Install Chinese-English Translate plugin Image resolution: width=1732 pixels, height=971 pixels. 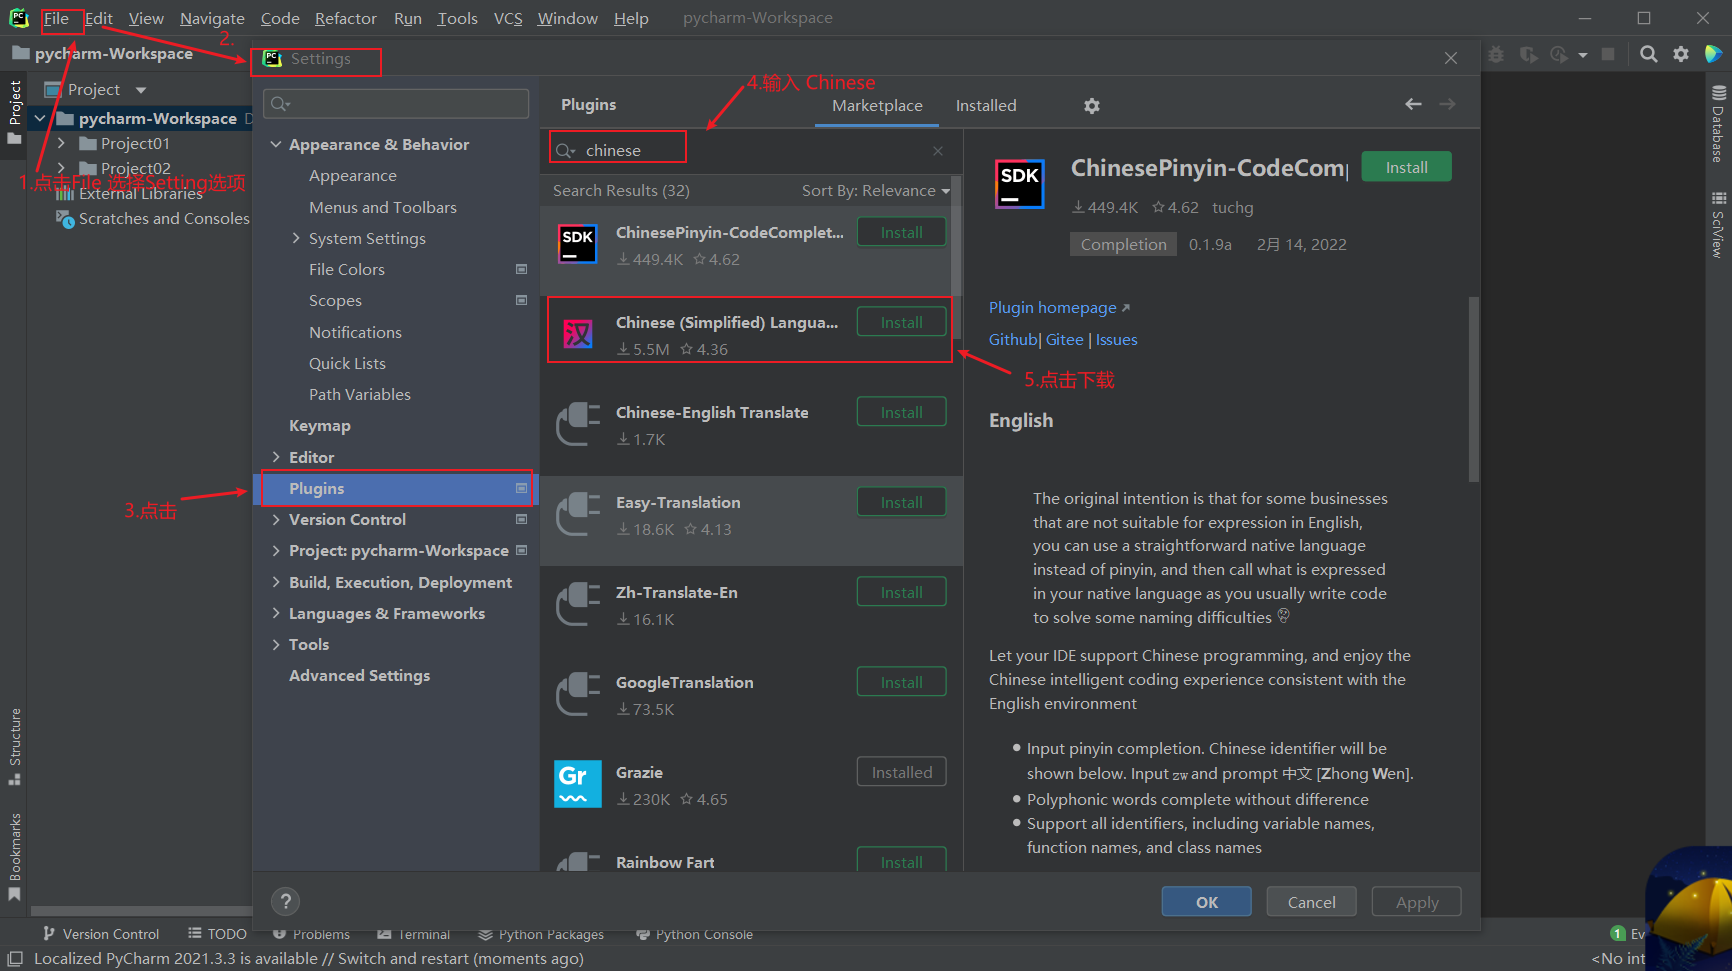(901, 412)
